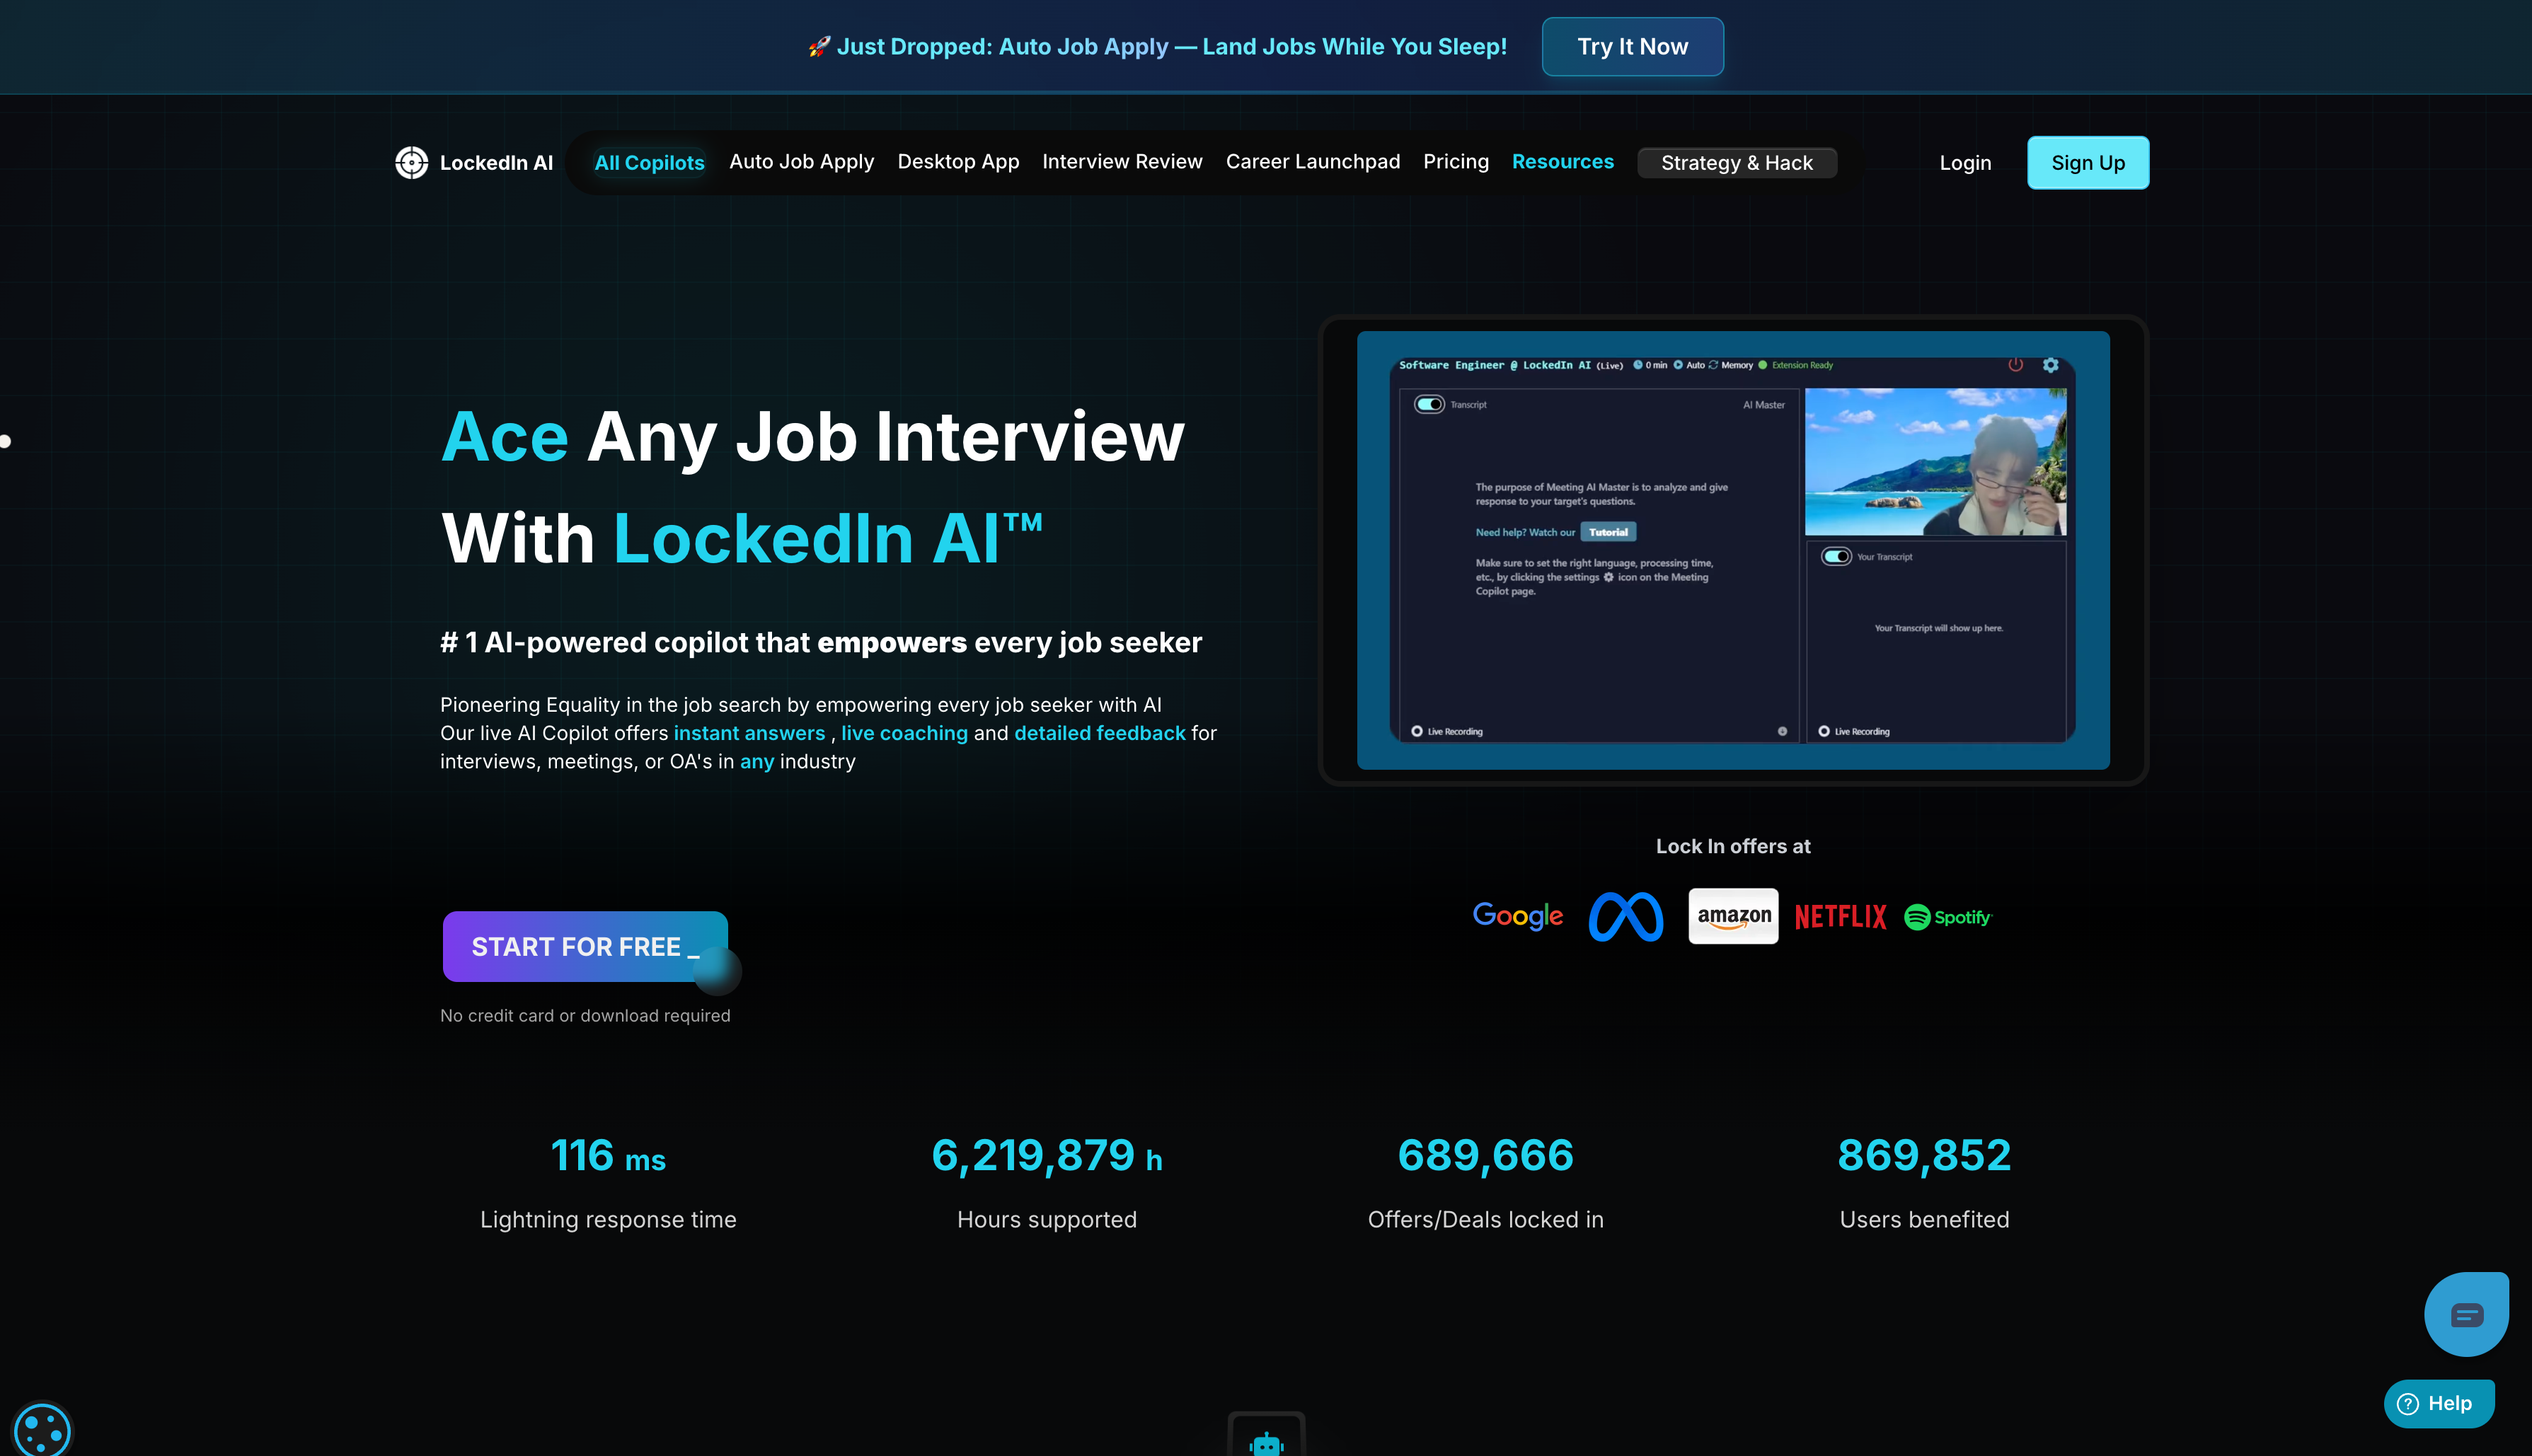Toggle the Transcript switch in the demo
This screenshot has width=2532, height=1456.
point(1429,404)
